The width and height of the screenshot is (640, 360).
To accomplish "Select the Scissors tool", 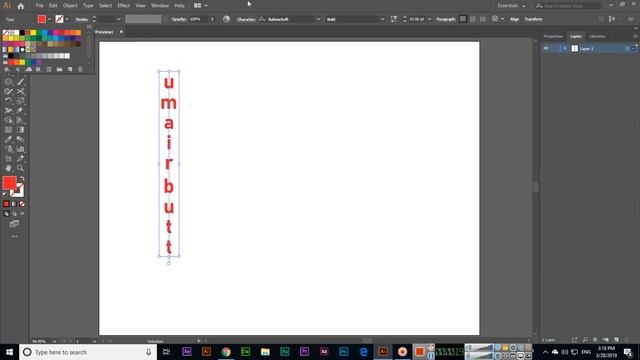I will [20, 91].
